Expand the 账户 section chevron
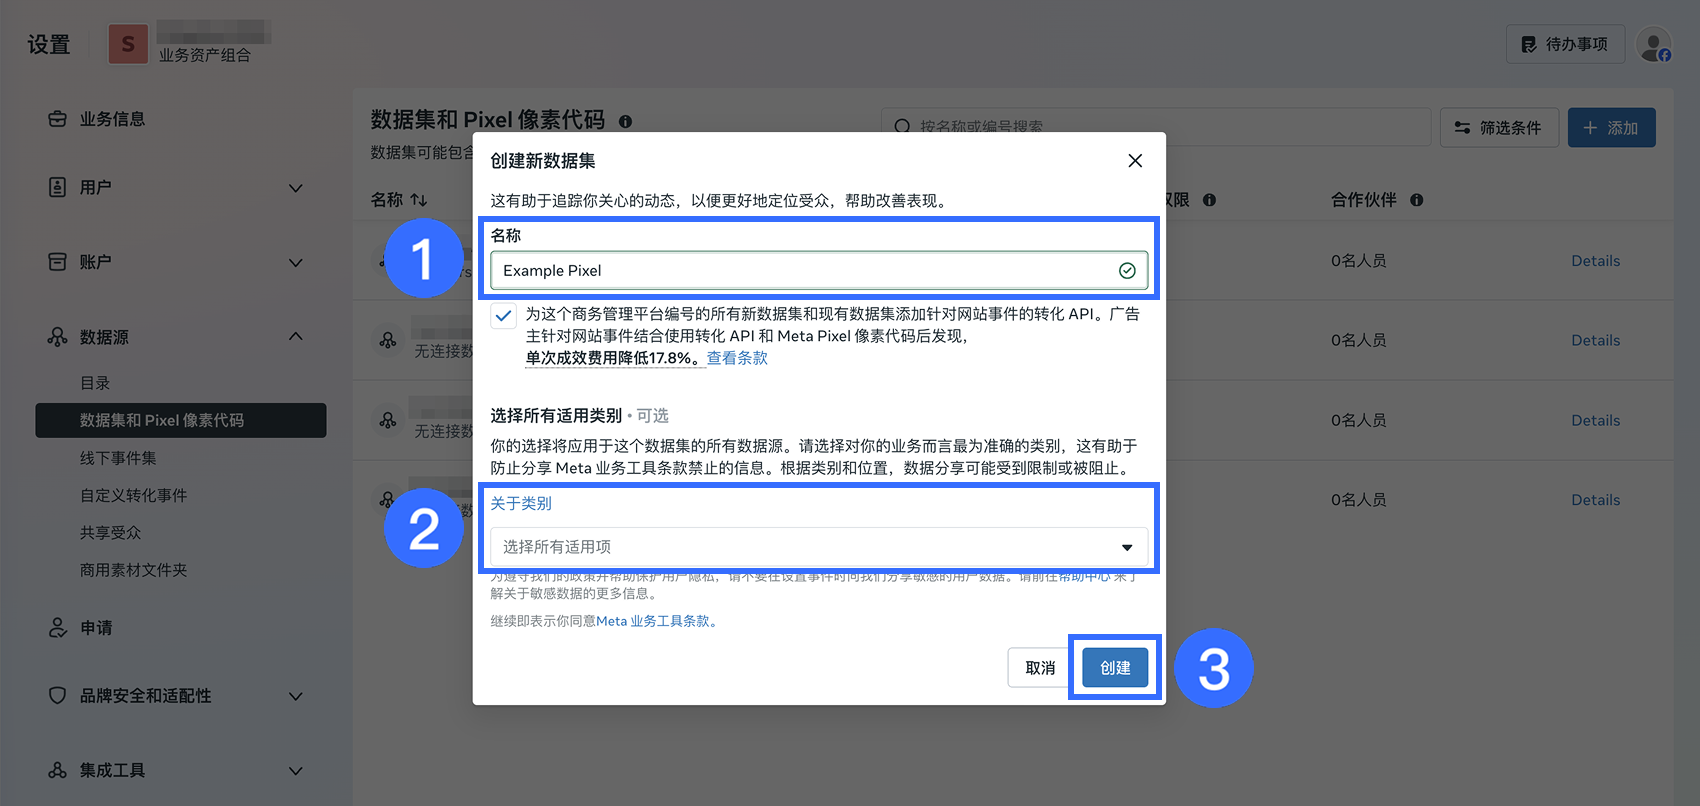 [296, 263]
